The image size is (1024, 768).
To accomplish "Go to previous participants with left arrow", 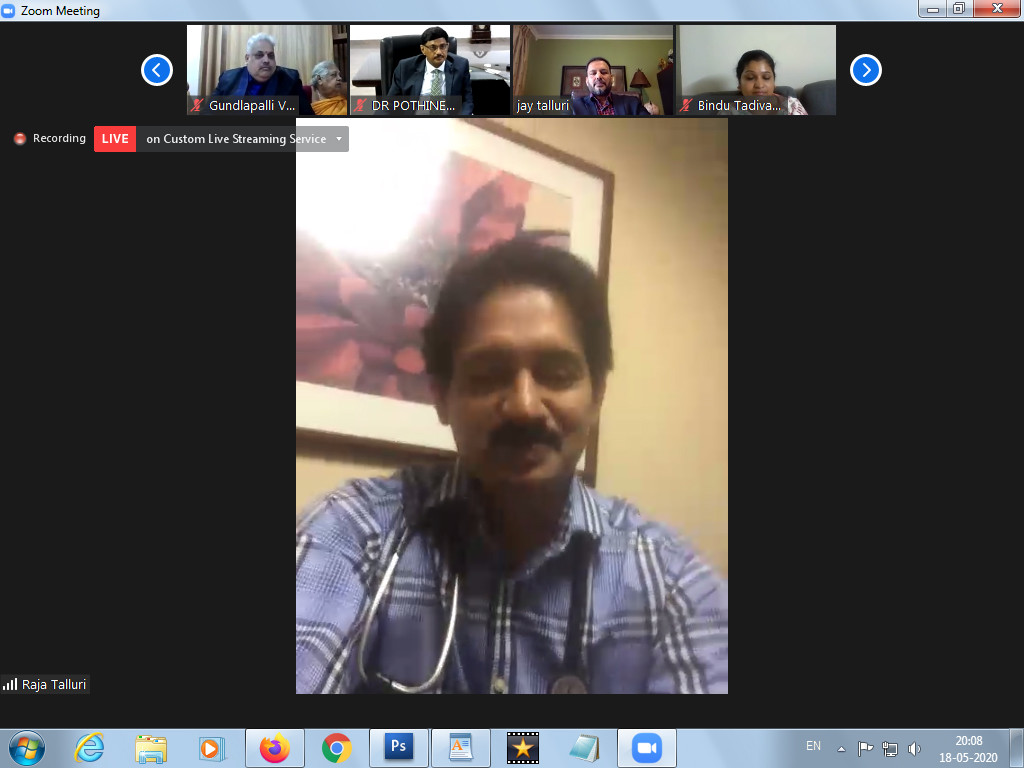I will pyautogui.click(x=157, y=70).
